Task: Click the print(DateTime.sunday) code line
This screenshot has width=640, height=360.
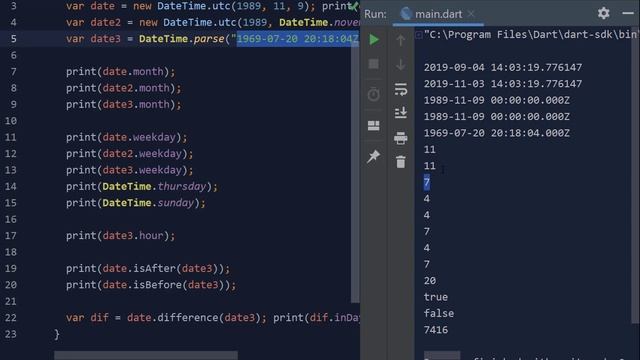Action: pyautogui.click(x=136, y=203)
